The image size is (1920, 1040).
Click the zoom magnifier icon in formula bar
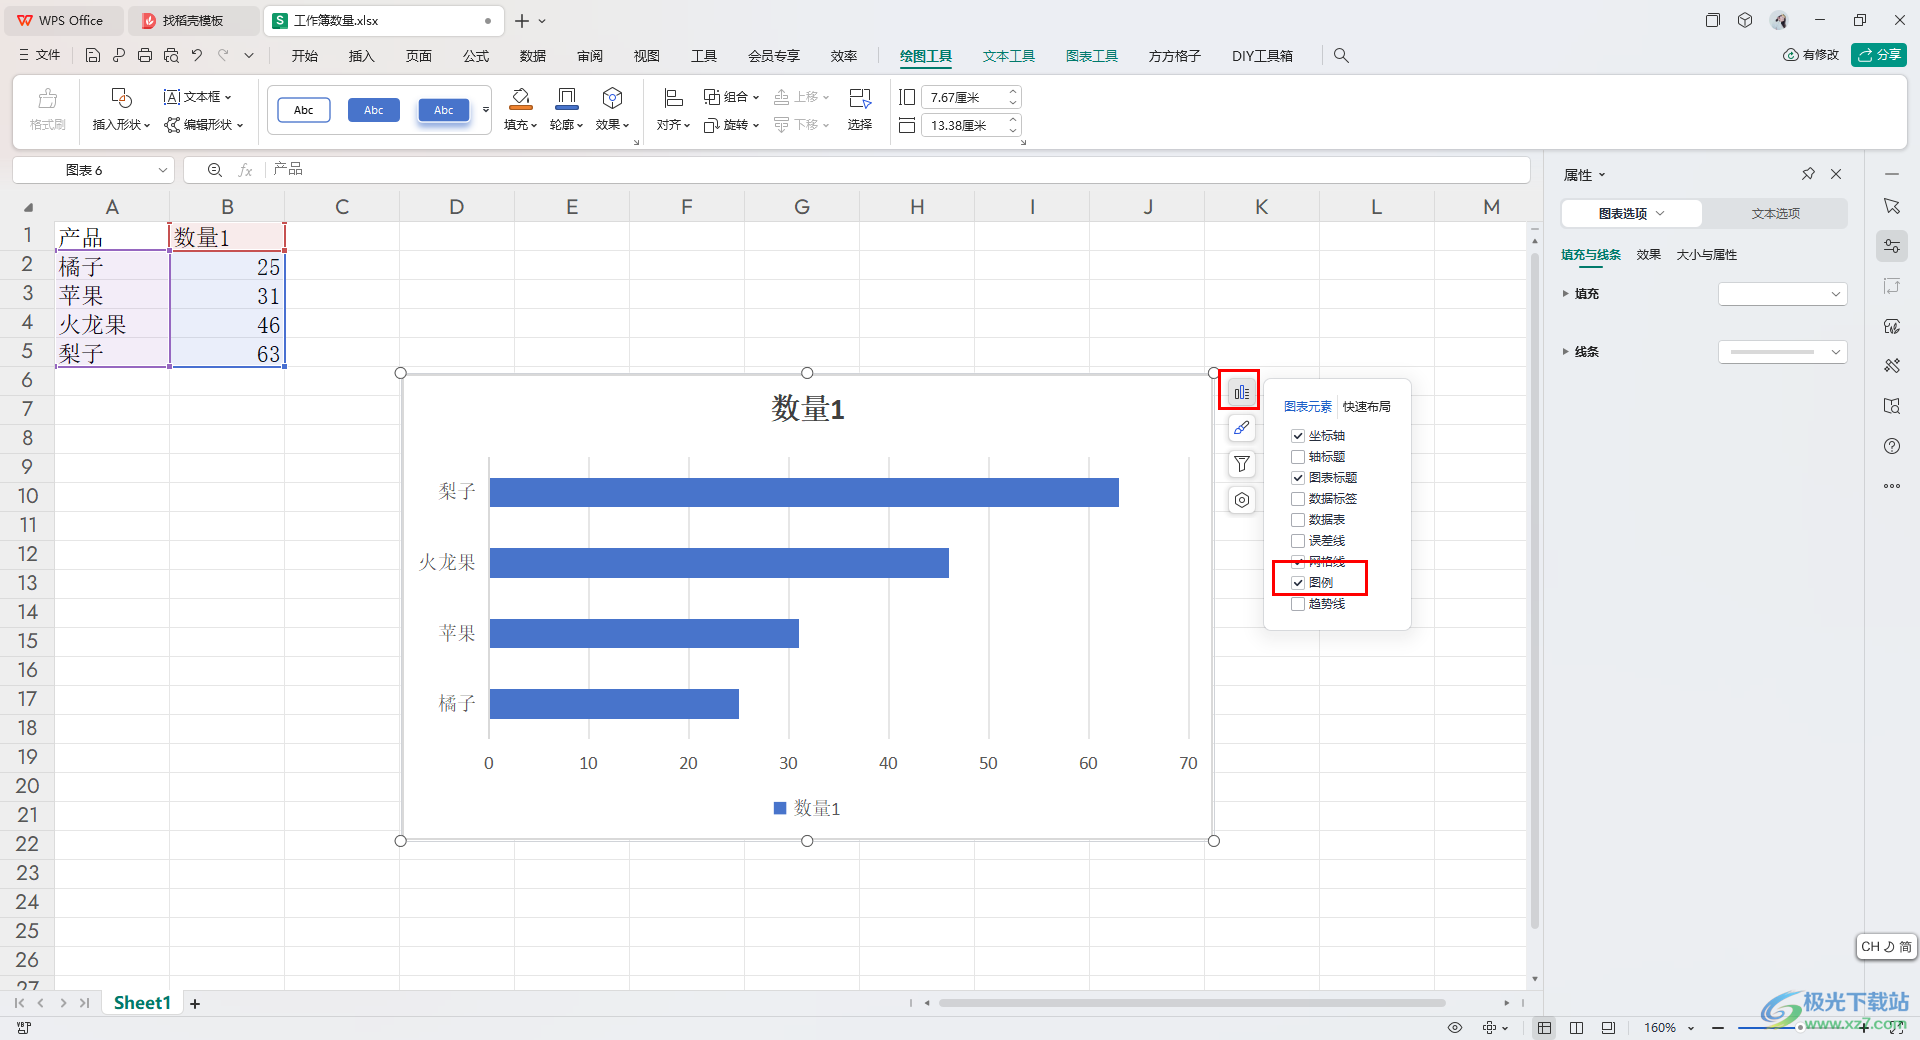(x=214, y=170)
